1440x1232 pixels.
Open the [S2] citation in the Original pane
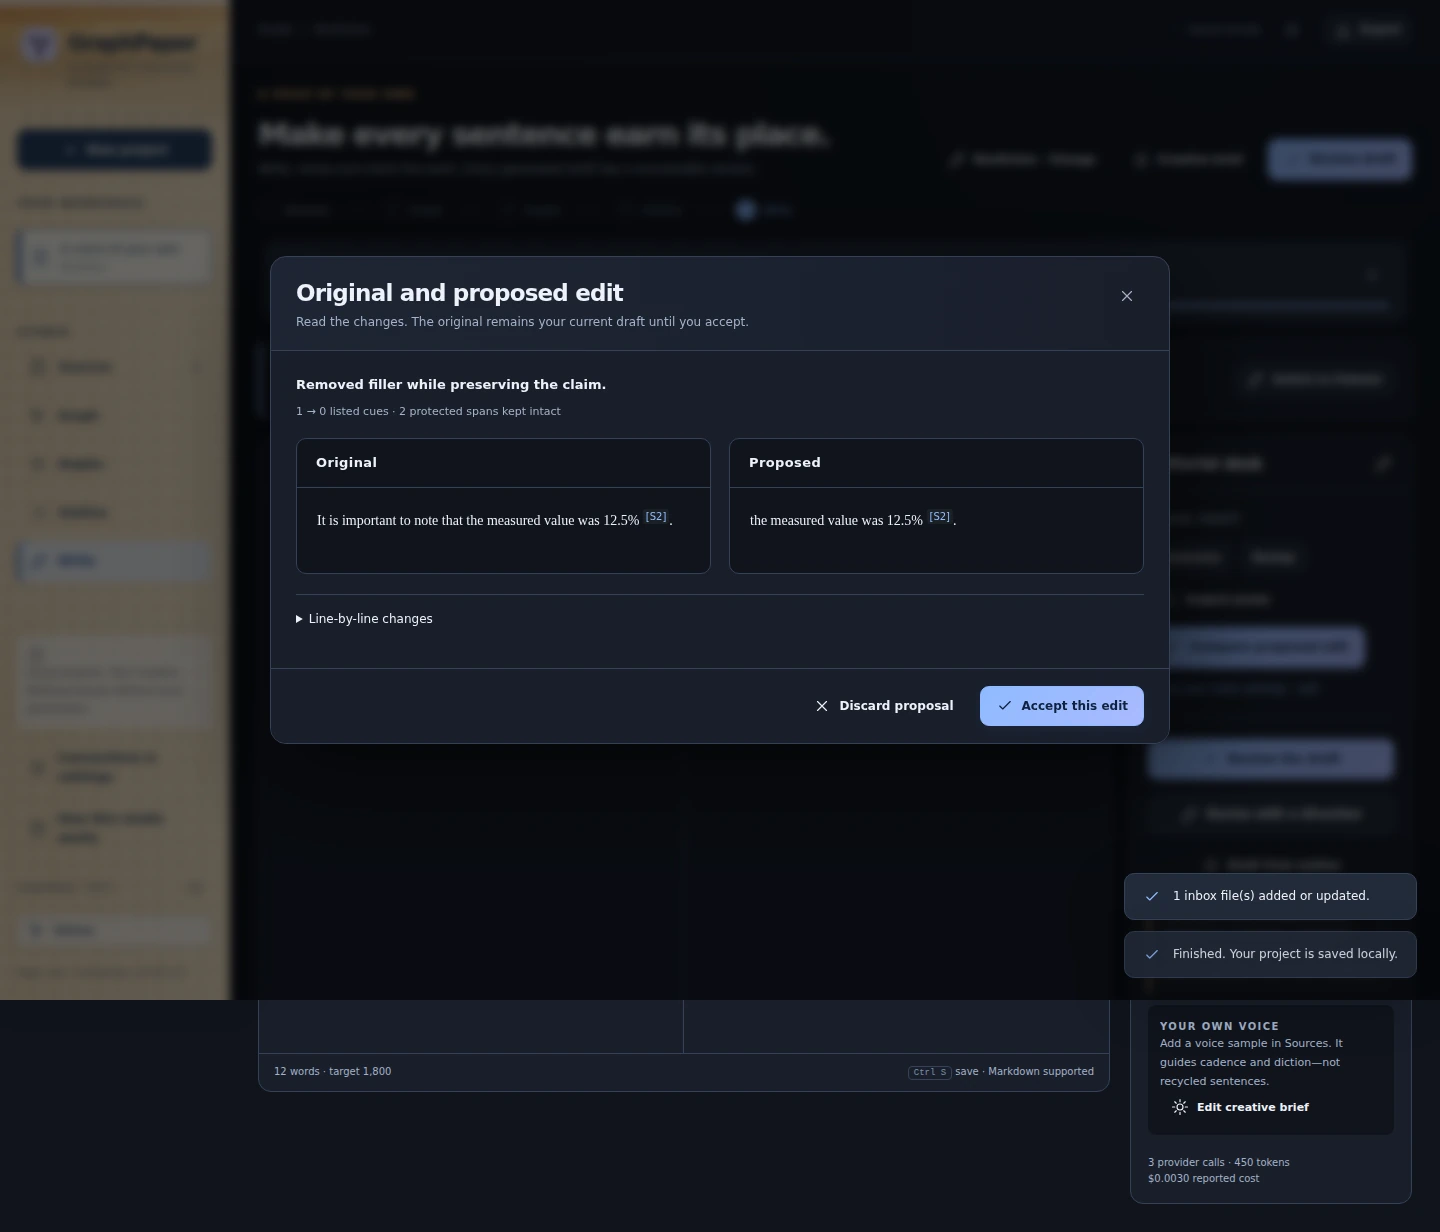[656, 517]
